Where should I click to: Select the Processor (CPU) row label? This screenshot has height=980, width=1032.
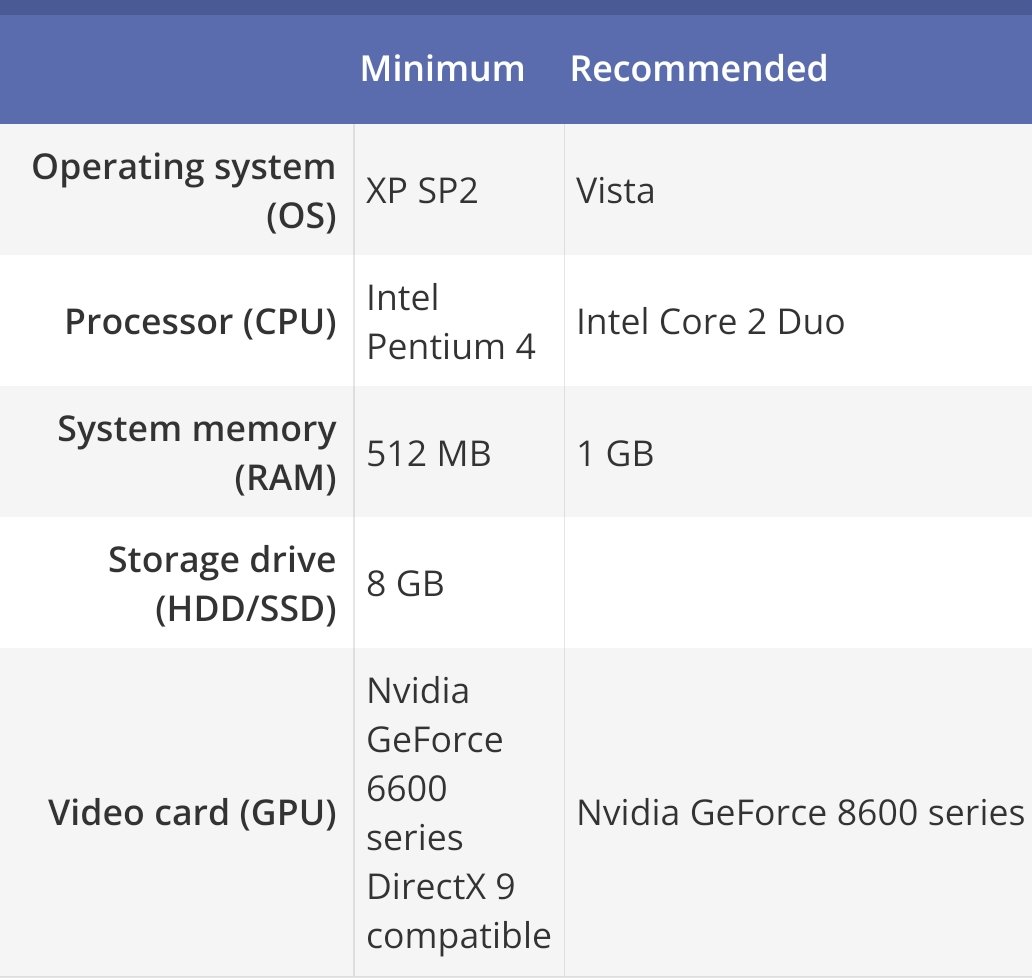tap(201, 322)
